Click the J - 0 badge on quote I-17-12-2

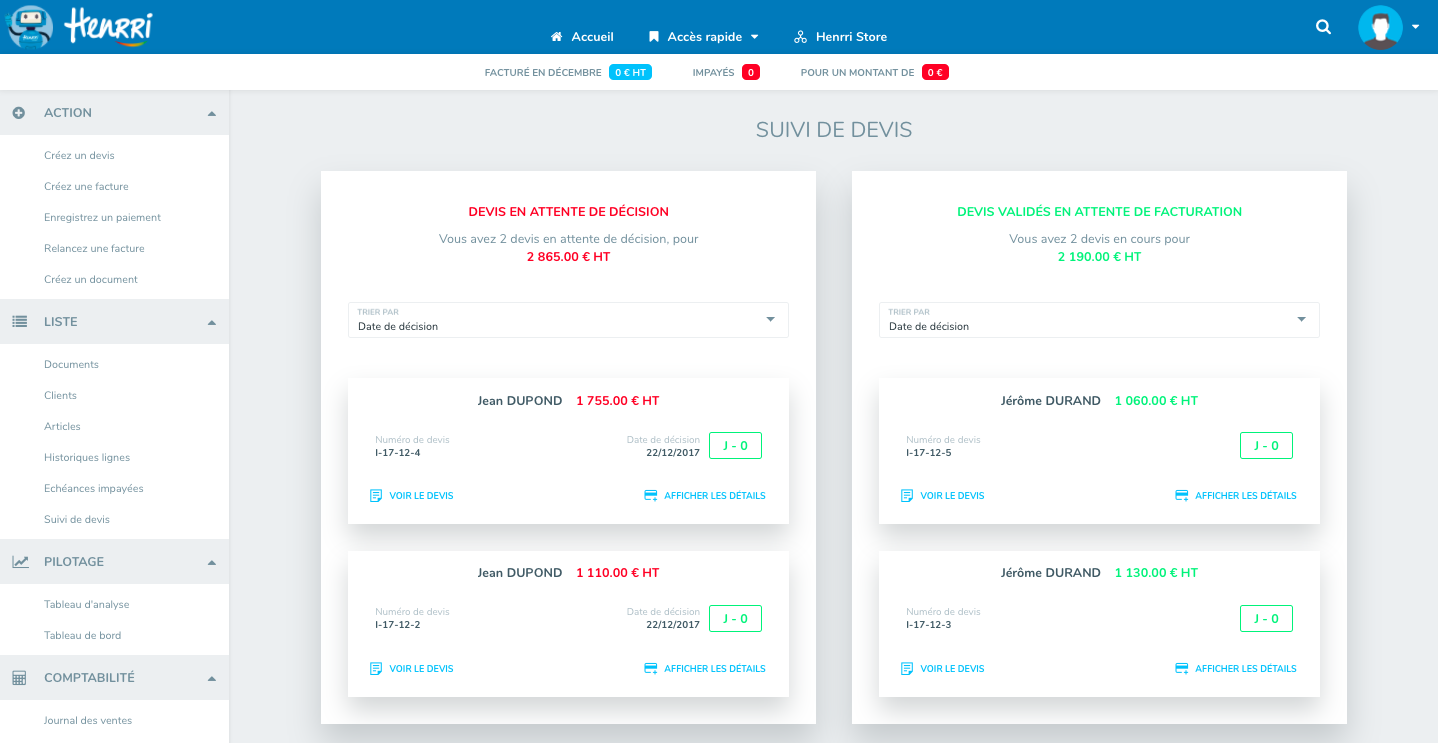coord(735,619)
